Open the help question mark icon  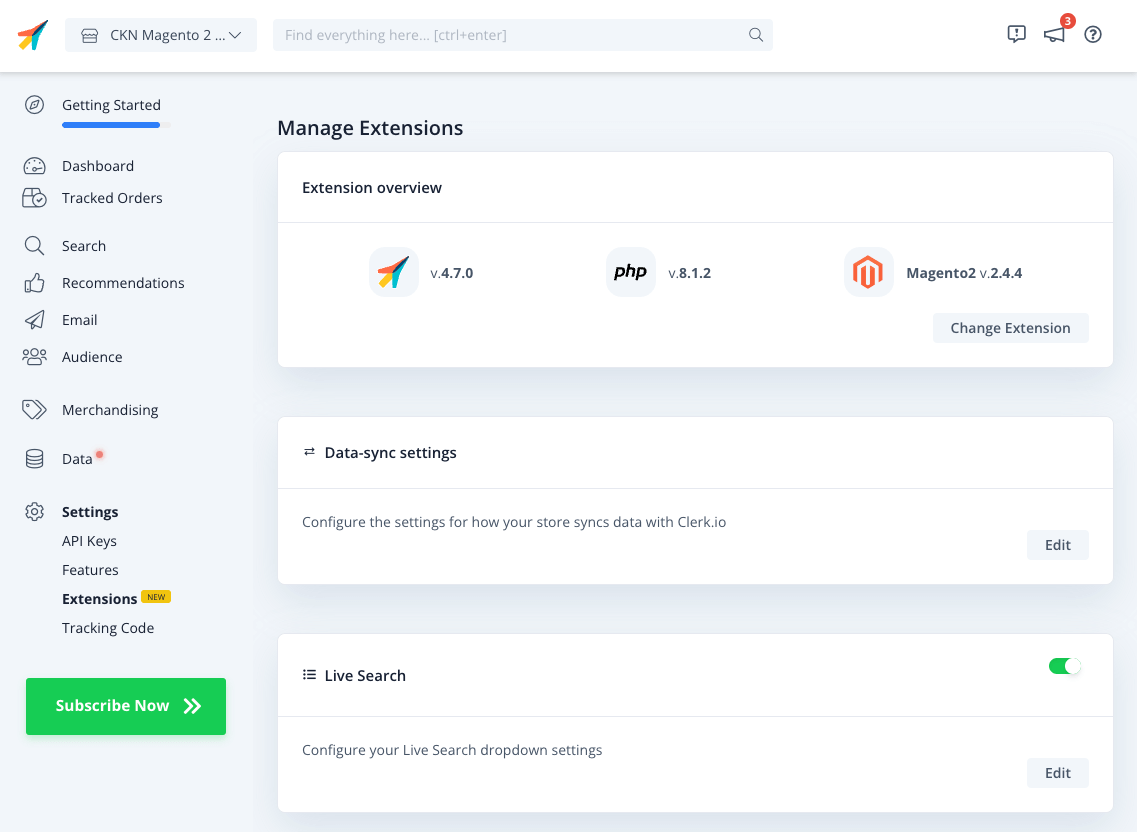[1093, 35]
